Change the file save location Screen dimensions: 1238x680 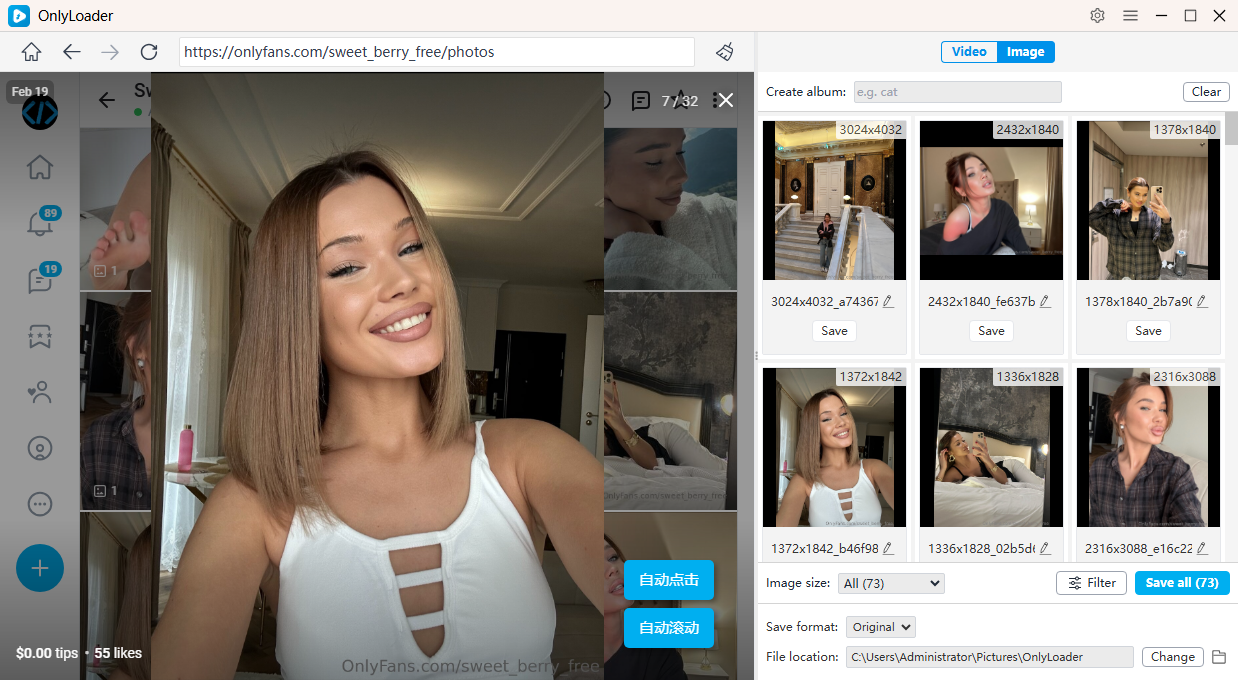tap(1172, 657)
